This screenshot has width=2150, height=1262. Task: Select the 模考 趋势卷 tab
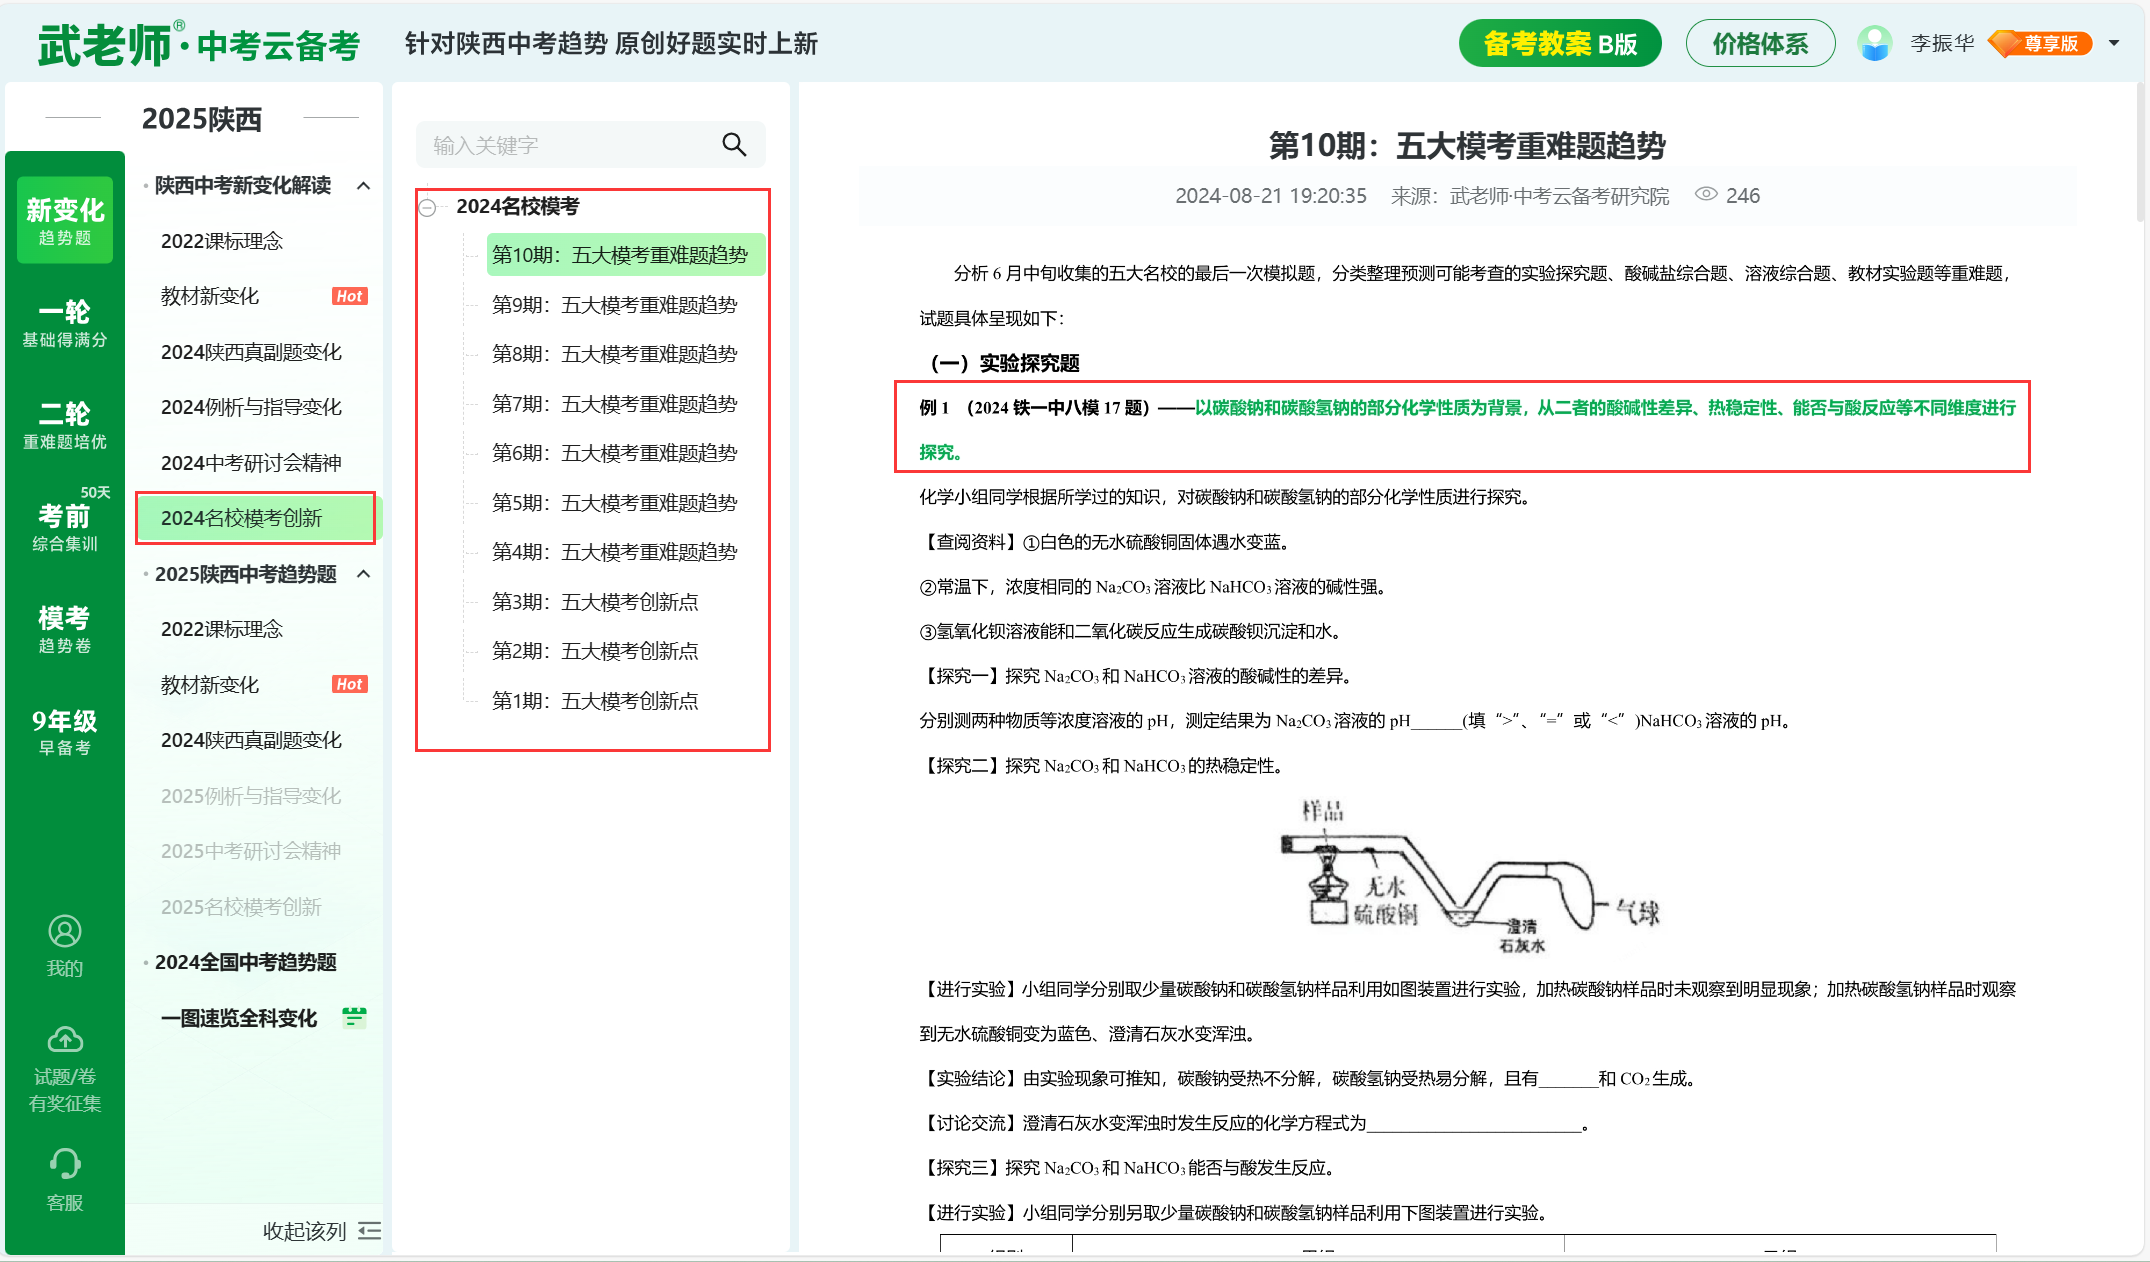[x=65, y=629]
